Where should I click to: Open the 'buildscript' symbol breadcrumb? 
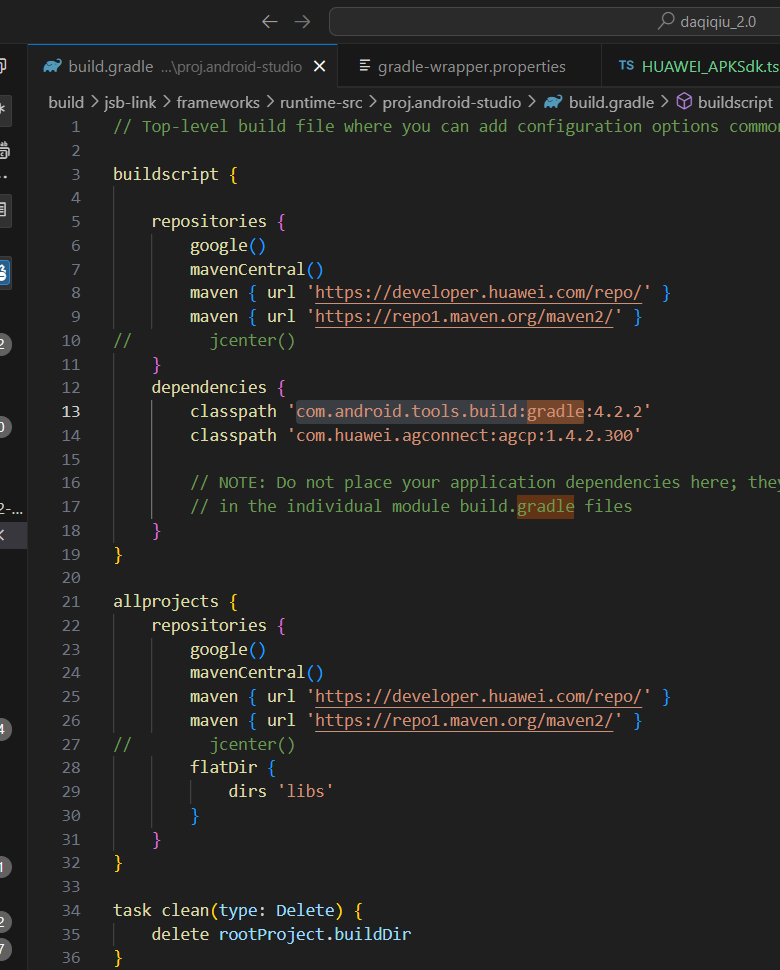pos(735,102)
